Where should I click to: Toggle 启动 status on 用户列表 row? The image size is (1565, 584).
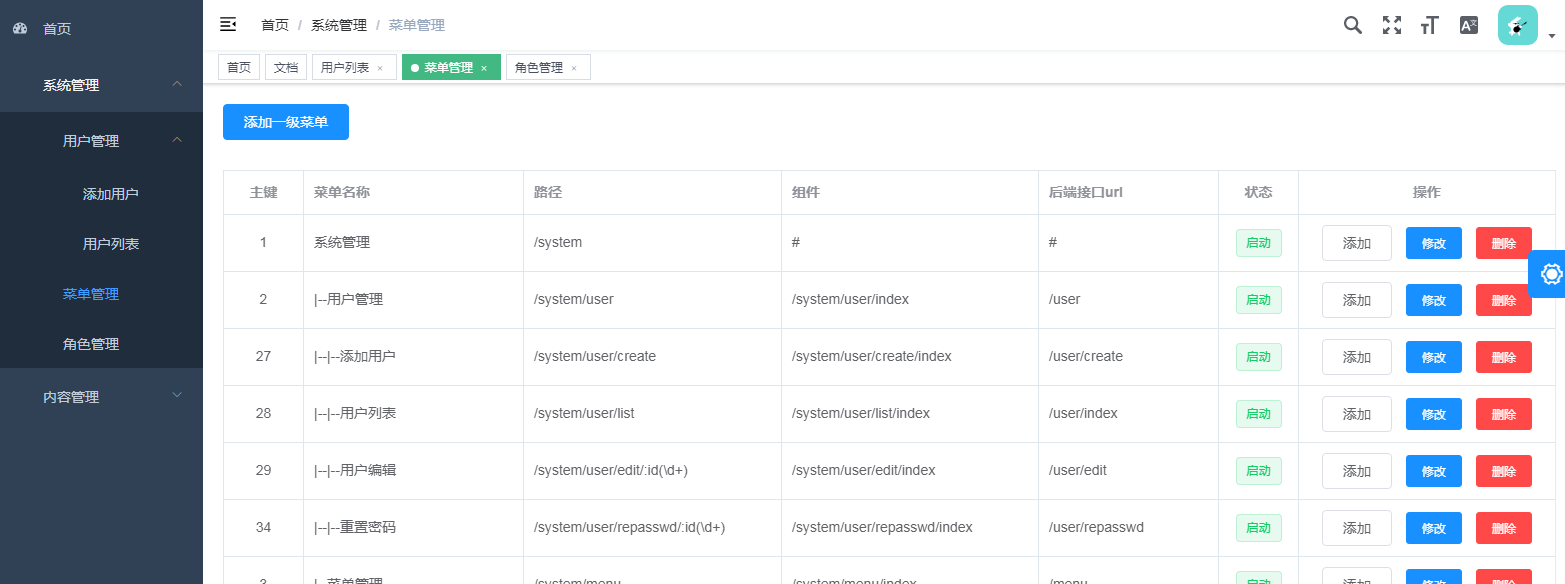click(x=1258, y=413)
